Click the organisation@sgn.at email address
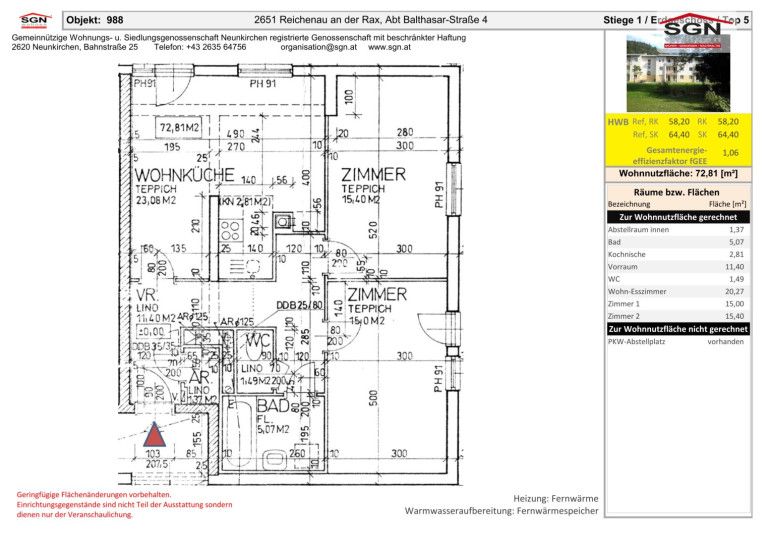This screenshot has width=770, height=545. click(x=320, y=46)
